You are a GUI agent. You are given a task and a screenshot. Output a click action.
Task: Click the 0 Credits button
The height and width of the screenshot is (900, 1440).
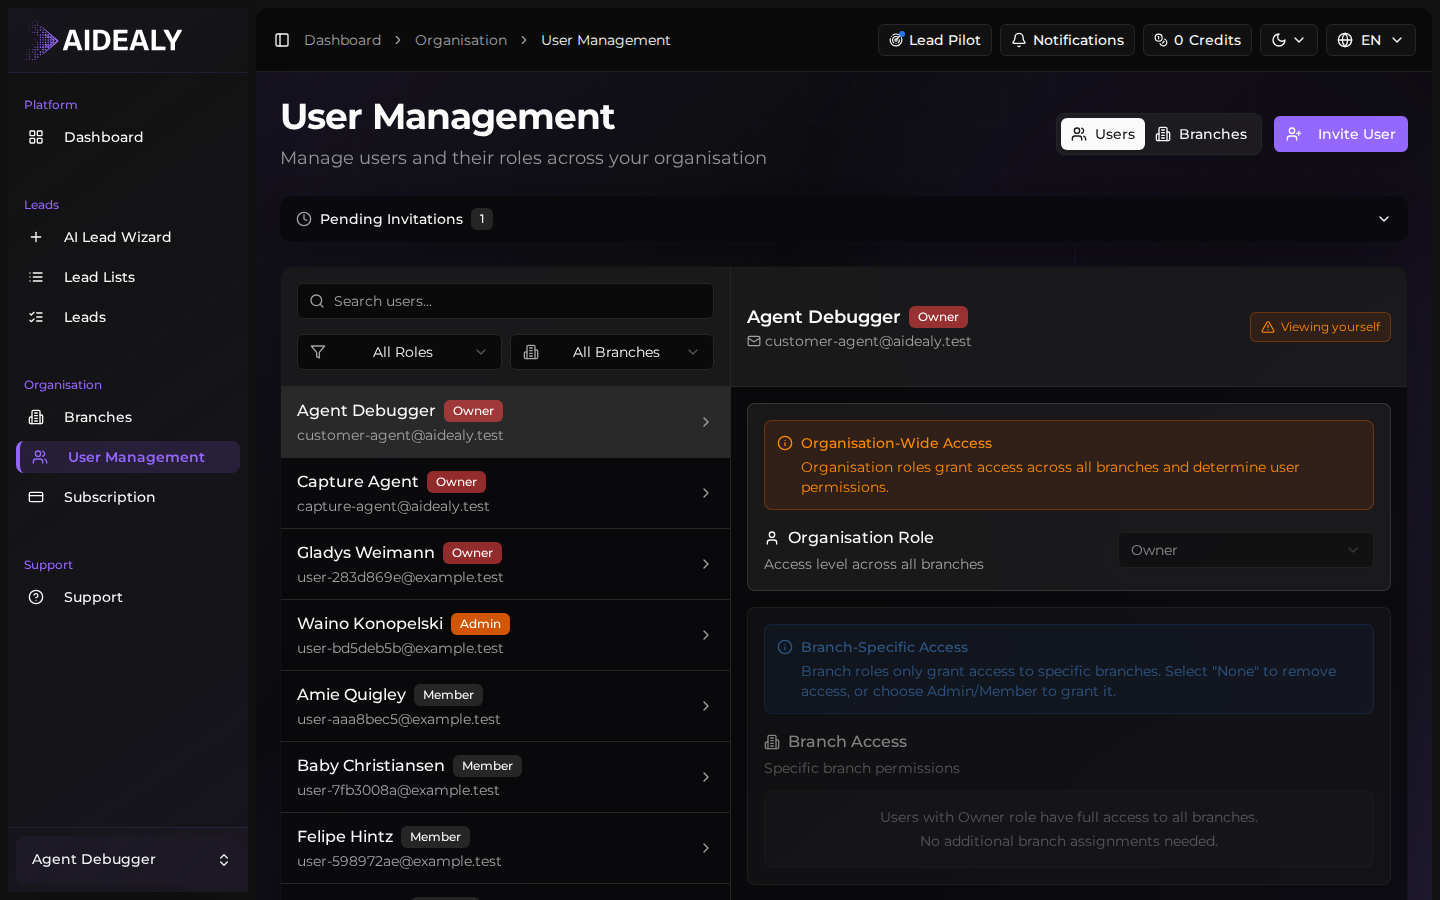[1197, 40]
